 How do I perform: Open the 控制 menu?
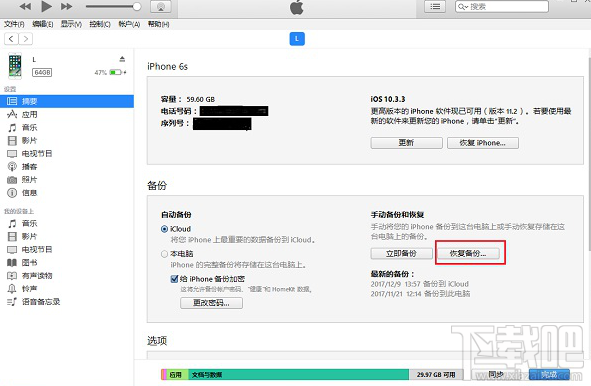point(100,24)
